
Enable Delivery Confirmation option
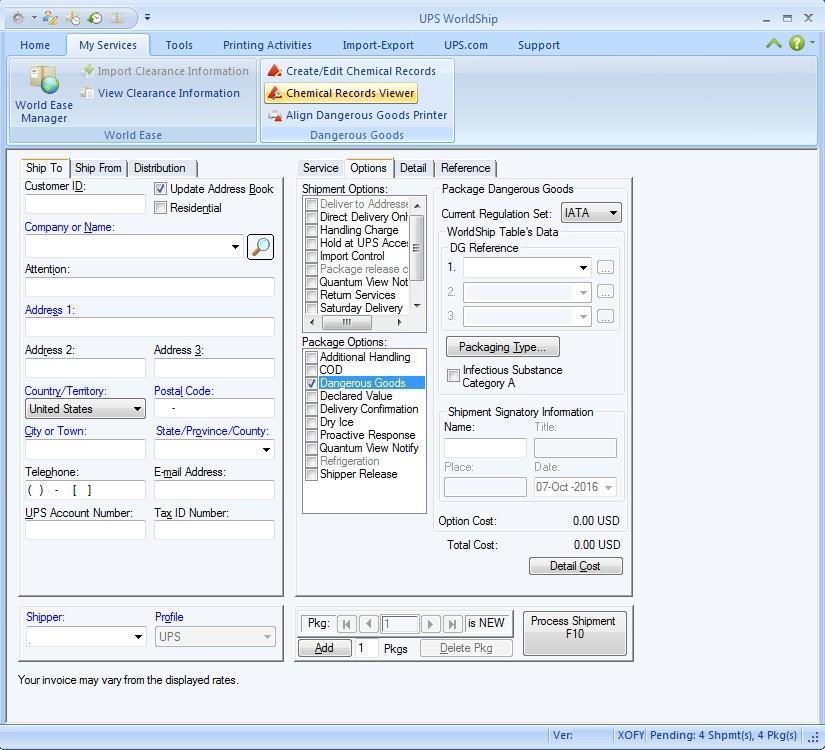tap(311, 409)
